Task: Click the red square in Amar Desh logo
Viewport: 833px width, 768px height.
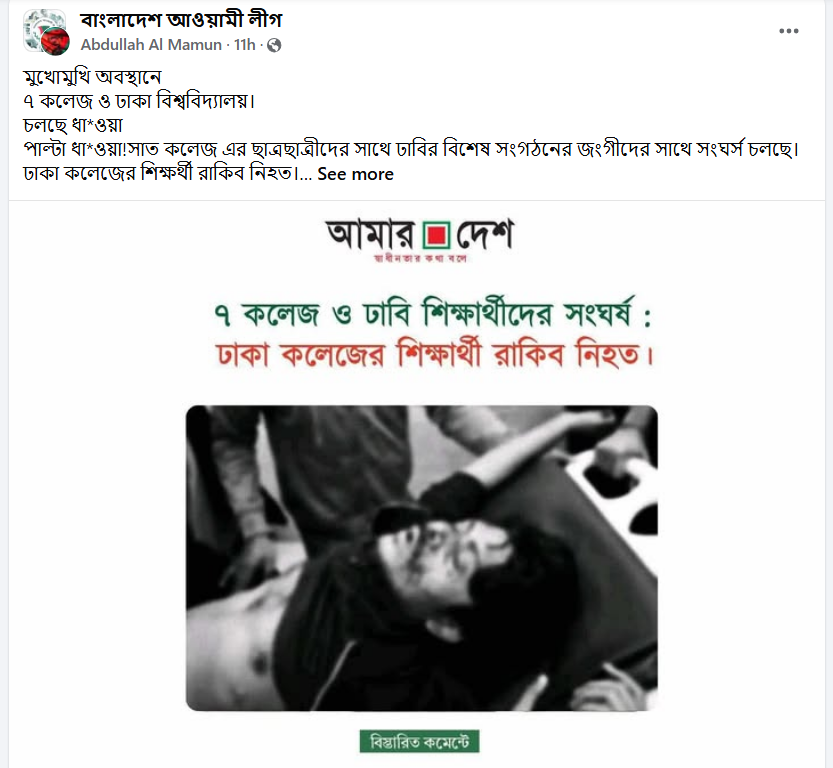Action: (x=437, y=235)
